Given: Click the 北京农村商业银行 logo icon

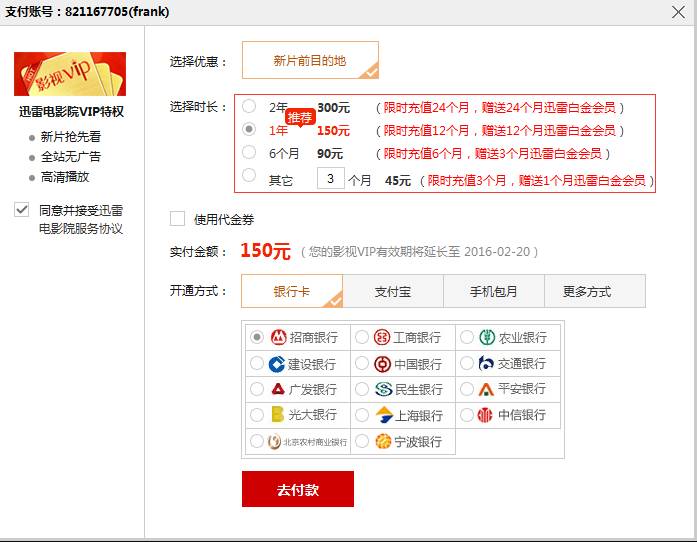Looking at the screenshot, I should (x=274, y=442).
